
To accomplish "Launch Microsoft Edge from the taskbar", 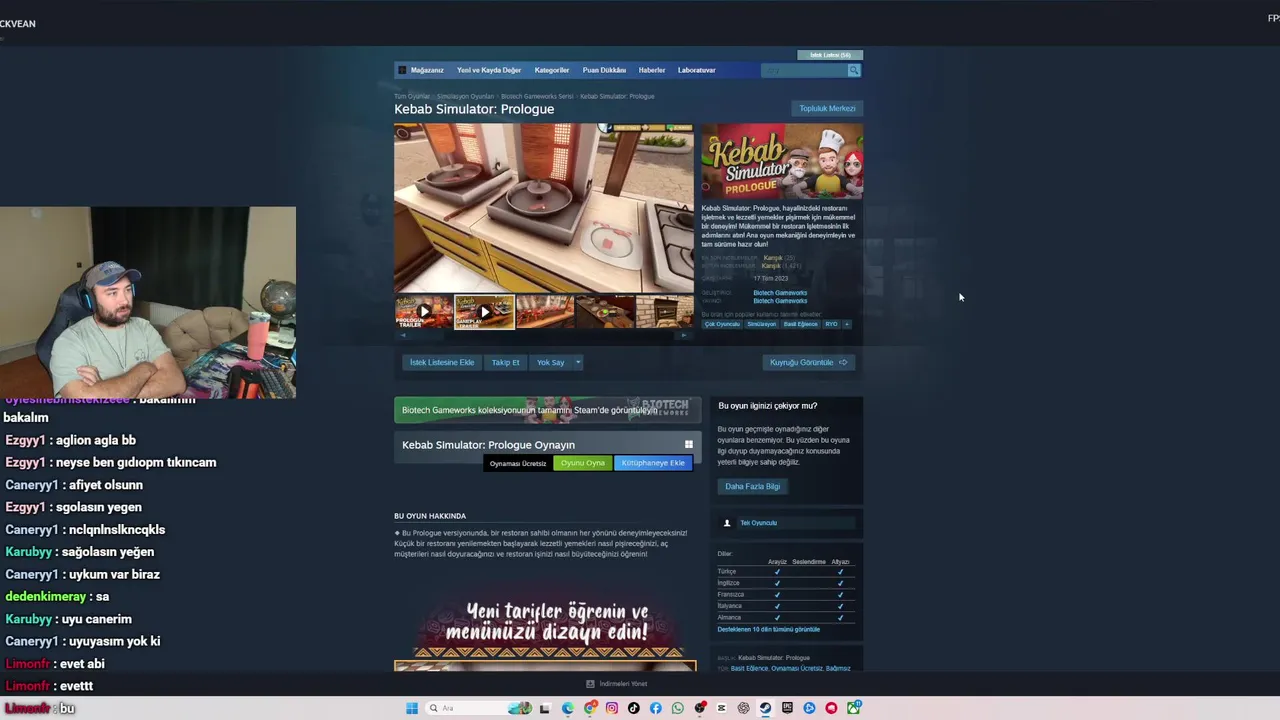I will (568, 708).
